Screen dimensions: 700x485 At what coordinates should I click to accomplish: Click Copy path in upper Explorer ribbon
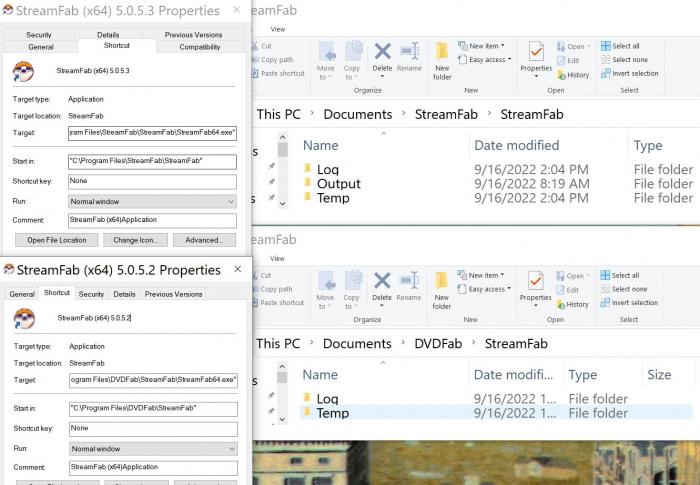[272, 60]
